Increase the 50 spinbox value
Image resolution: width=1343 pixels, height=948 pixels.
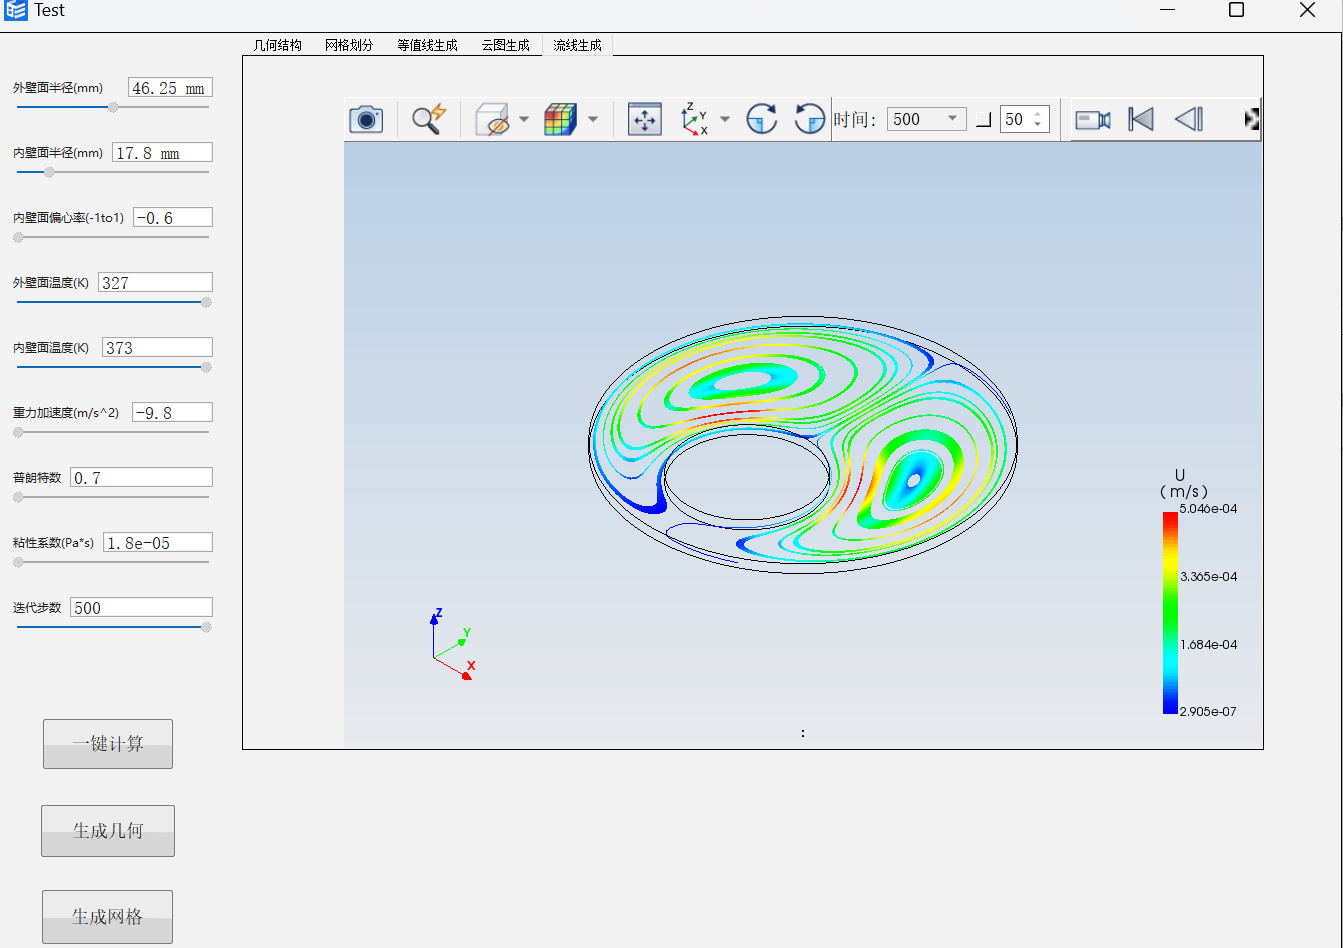[1038, 114]
